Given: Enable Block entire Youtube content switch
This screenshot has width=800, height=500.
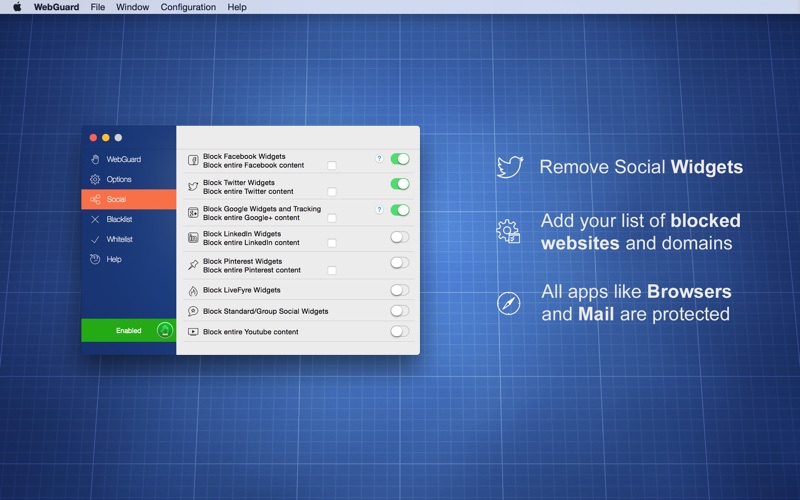Looking at the screenshot, I should pos(400,331).
